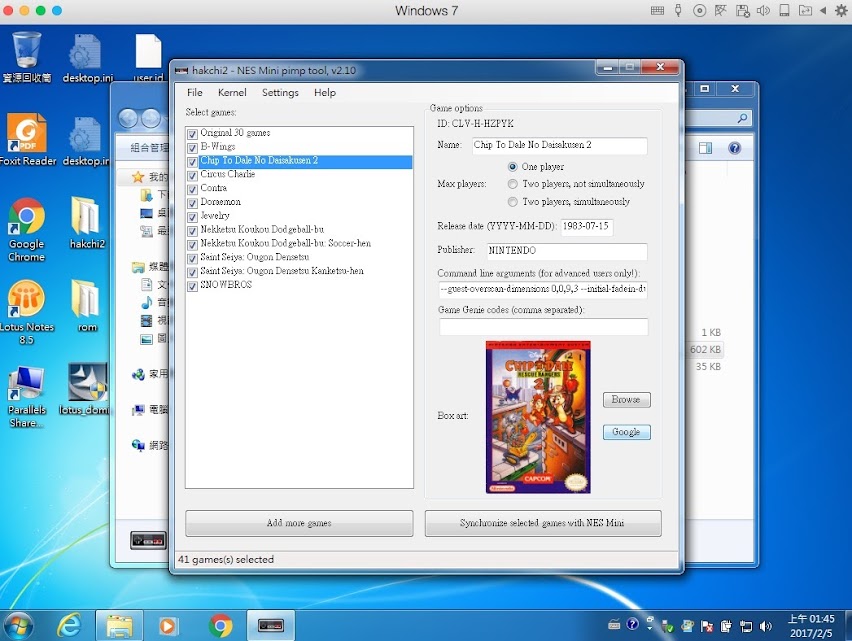Click the Explorer window help icon
852x641 pixels.
[735, 148]
